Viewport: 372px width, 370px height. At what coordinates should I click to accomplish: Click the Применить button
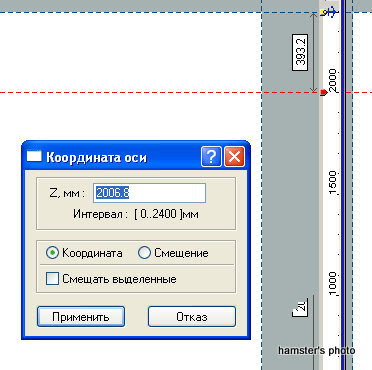[x=81, y=317]
